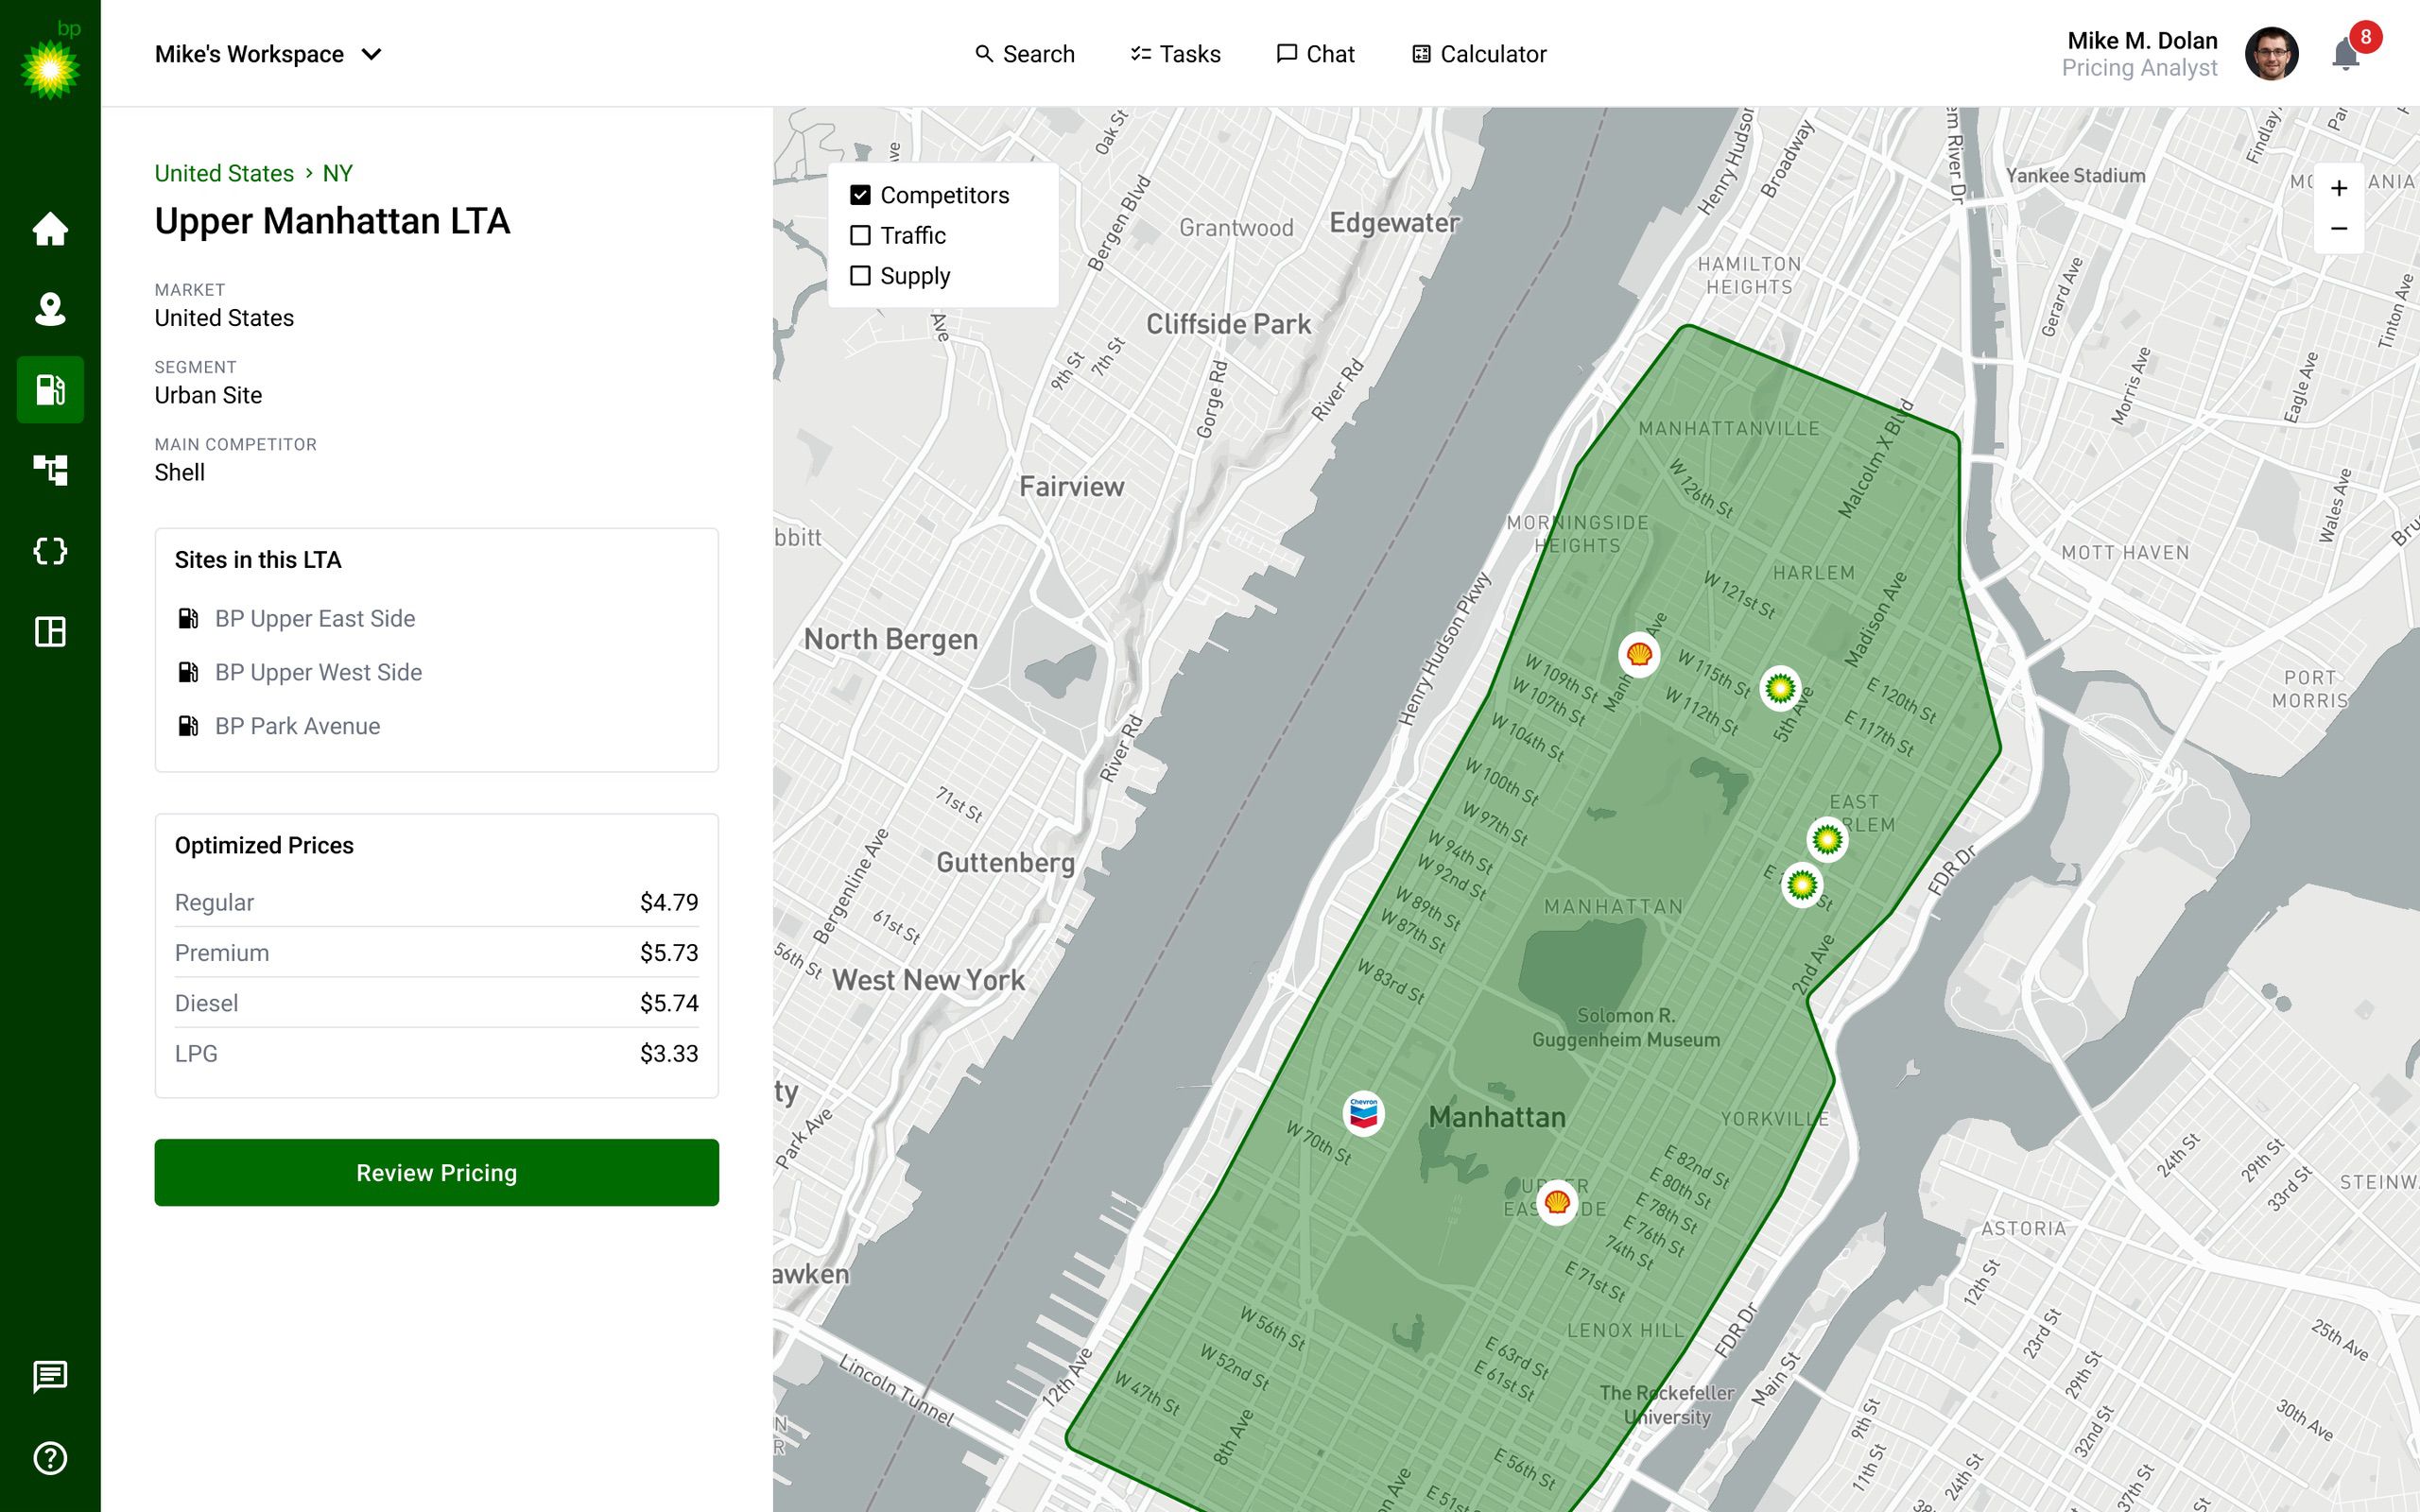Image resolution: width=2420 pixels, height=1512 pixels.
Task: Open the location pin sidebar icon
Action: pyautogui.click(x=50, y=309)
